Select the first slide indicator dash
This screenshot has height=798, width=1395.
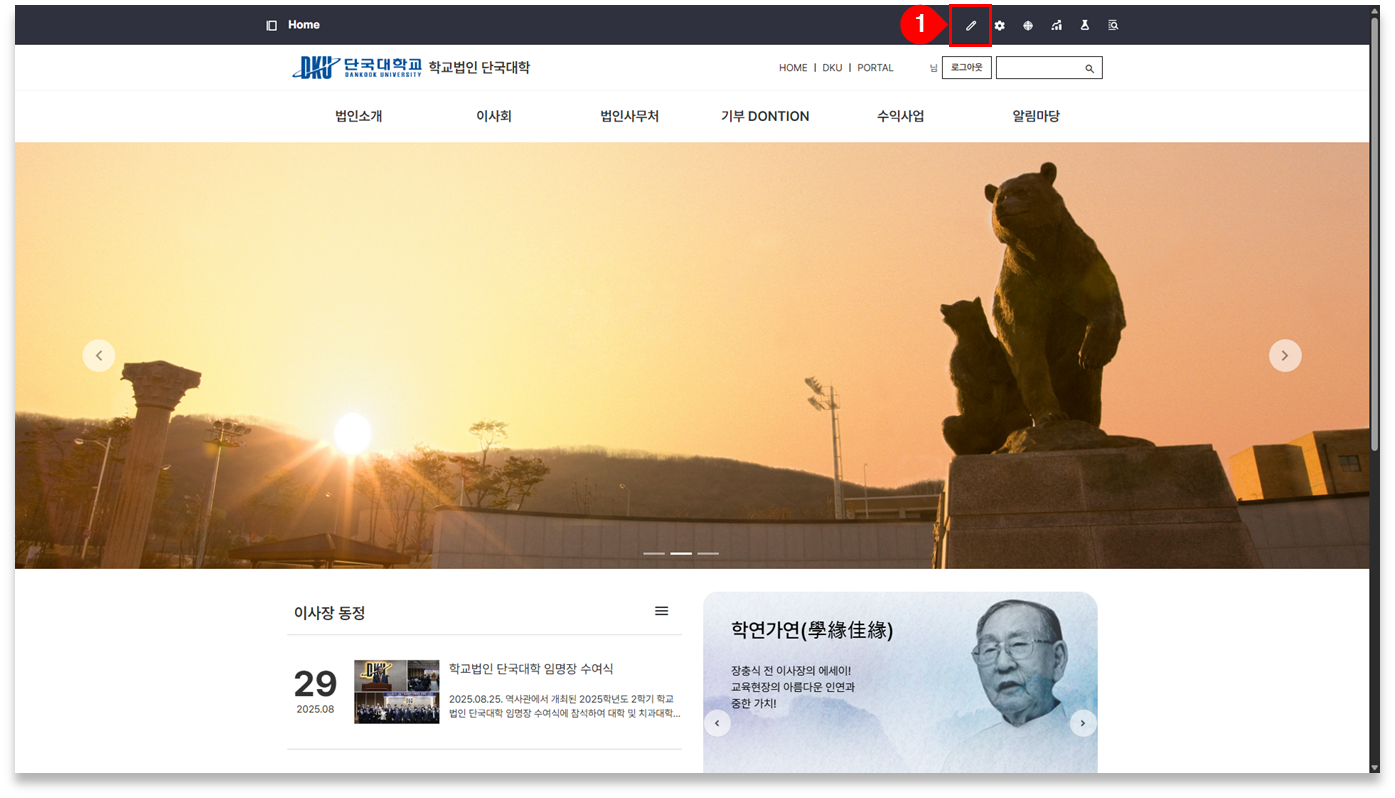coord(654,553)
